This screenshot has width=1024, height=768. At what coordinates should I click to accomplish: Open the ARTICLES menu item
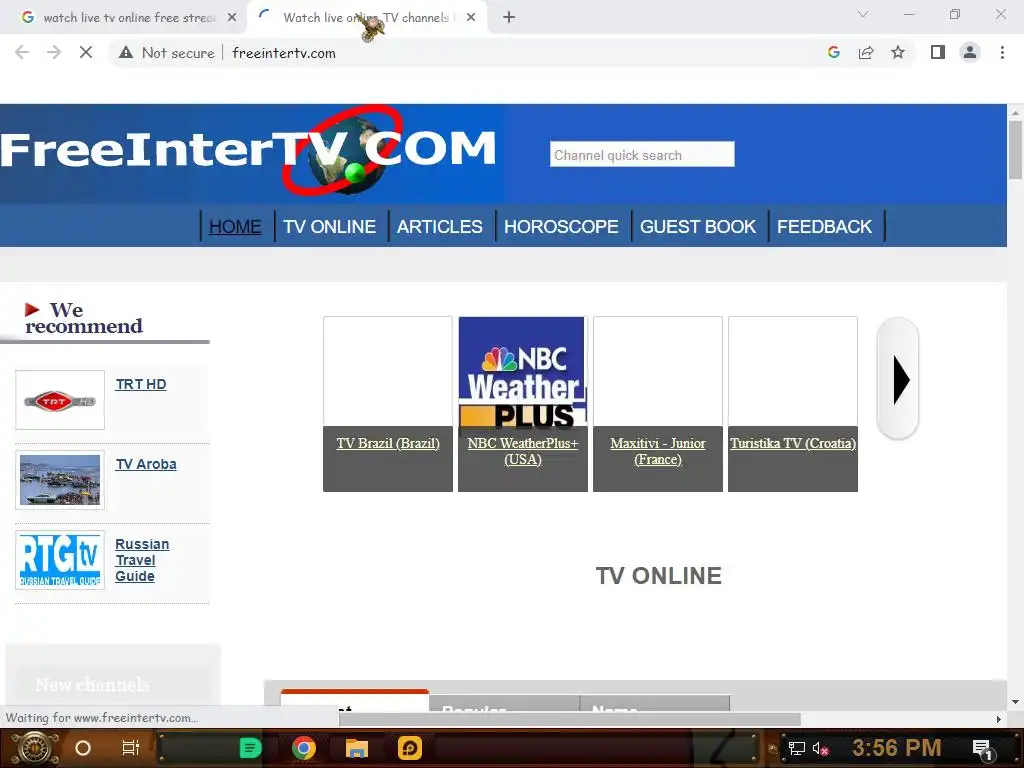(440, 227)
